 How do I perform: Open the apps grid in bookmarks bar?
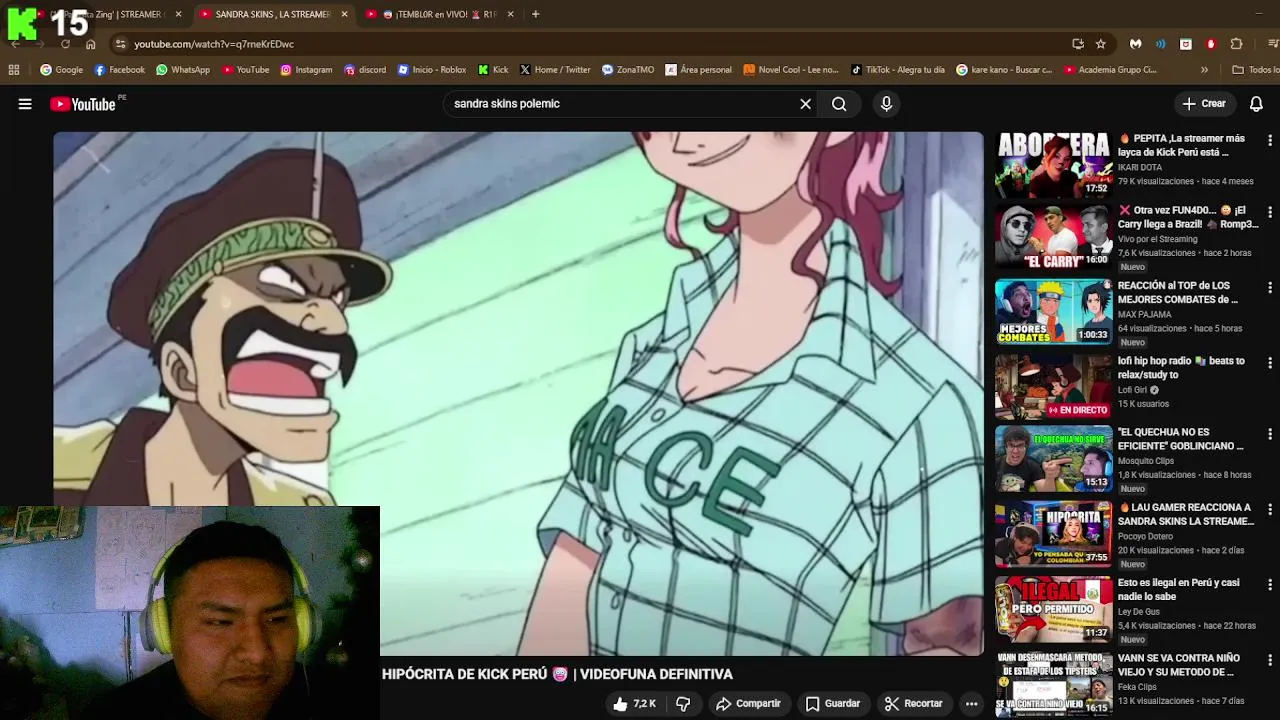click(14, 70)
